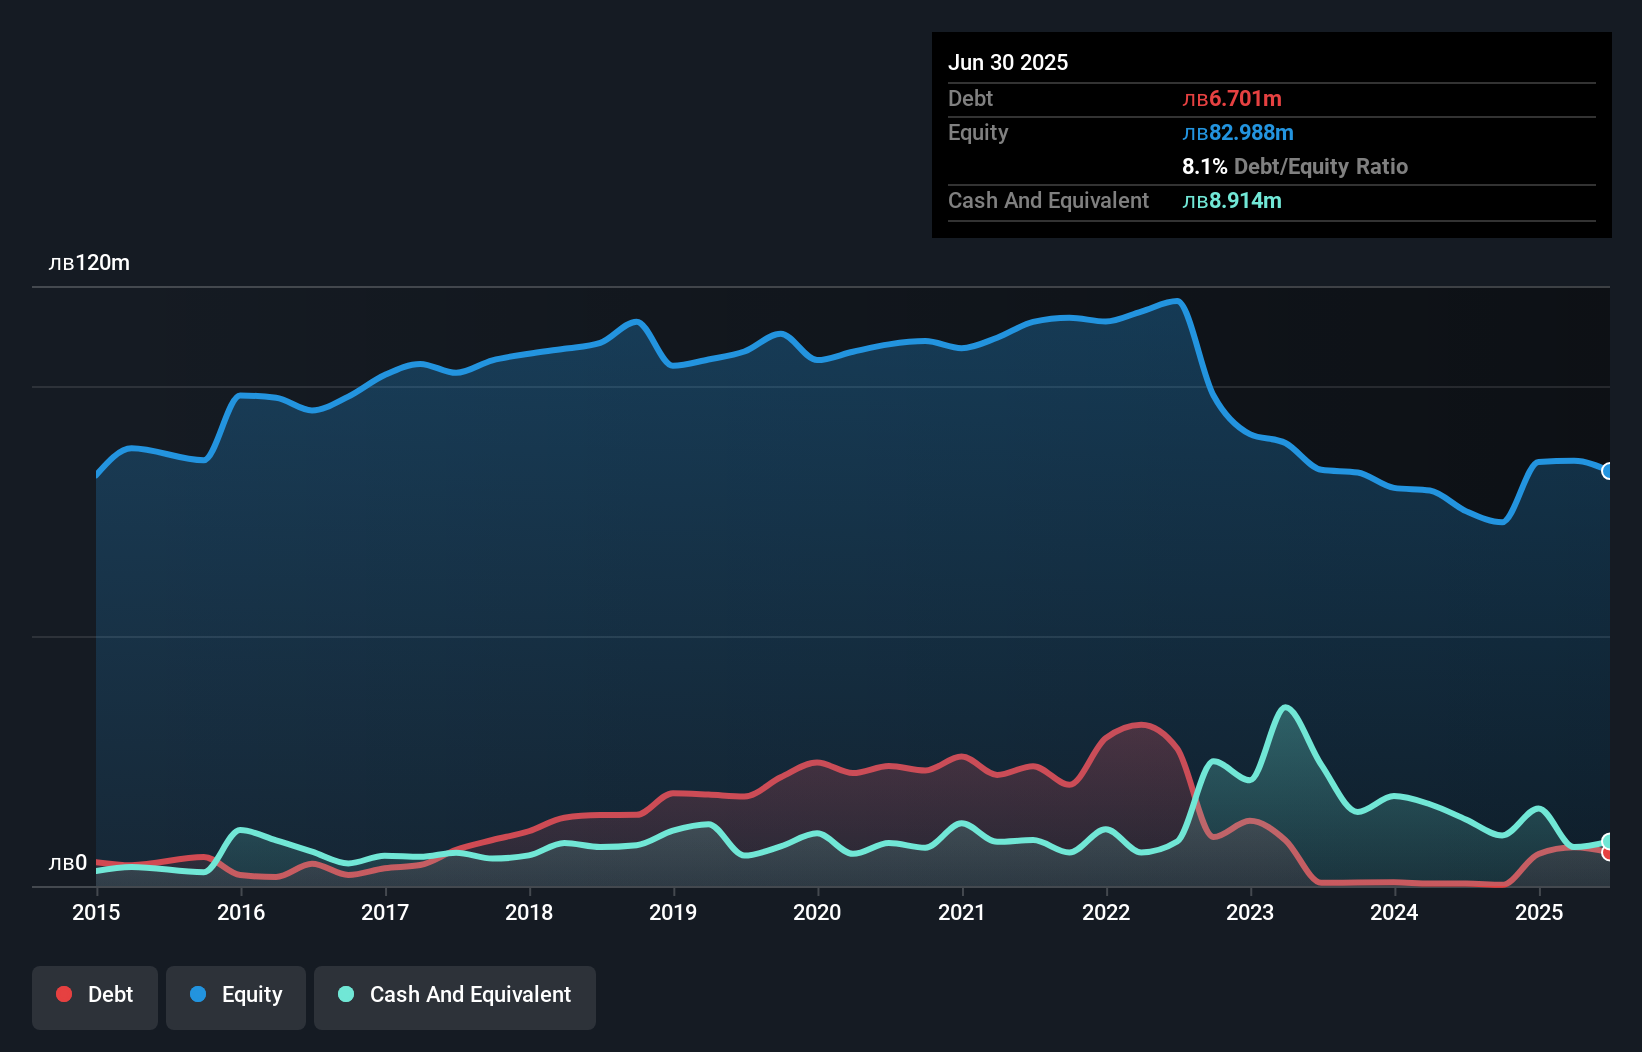The image size is (1642, 1052).
Task: Click the teal Cash endpoint marker
Action: (x=1607, y=842)
